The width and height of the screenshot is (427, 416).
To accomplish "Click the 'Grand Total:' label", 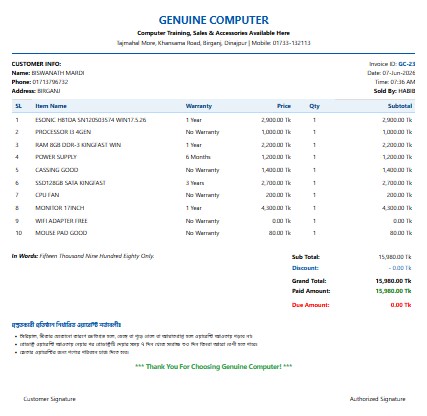I will [309, 281].
